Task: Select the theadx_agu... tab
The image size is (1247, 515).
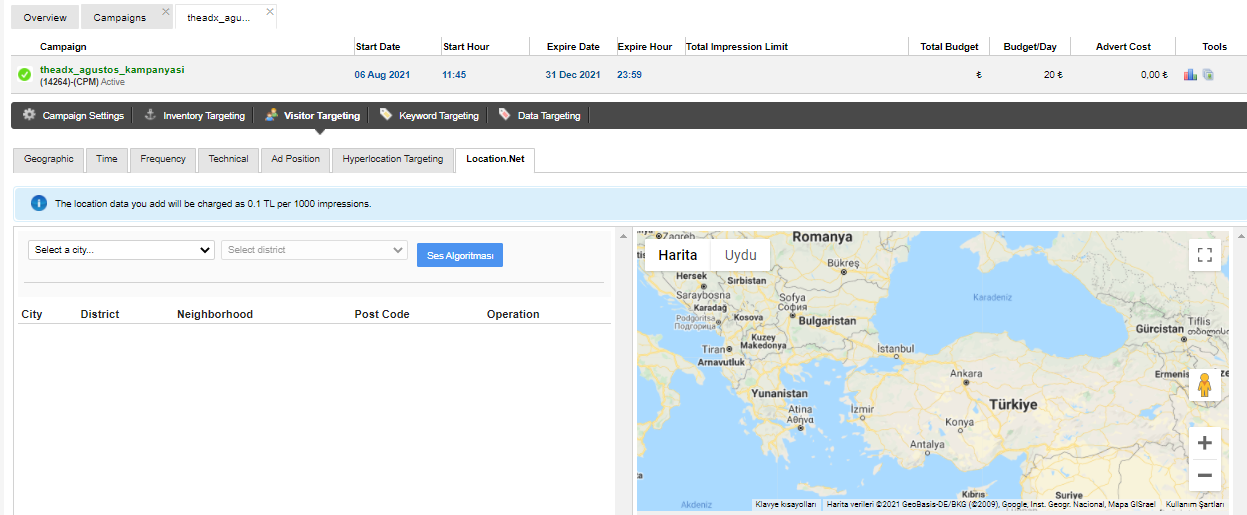Action: (219, 17)
